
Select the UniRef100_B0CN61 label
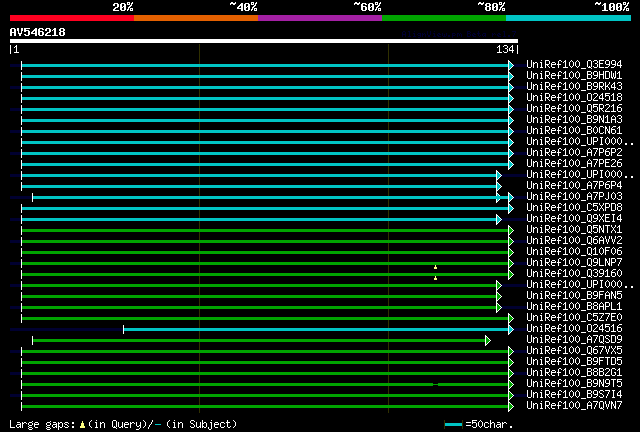[574, 130]
